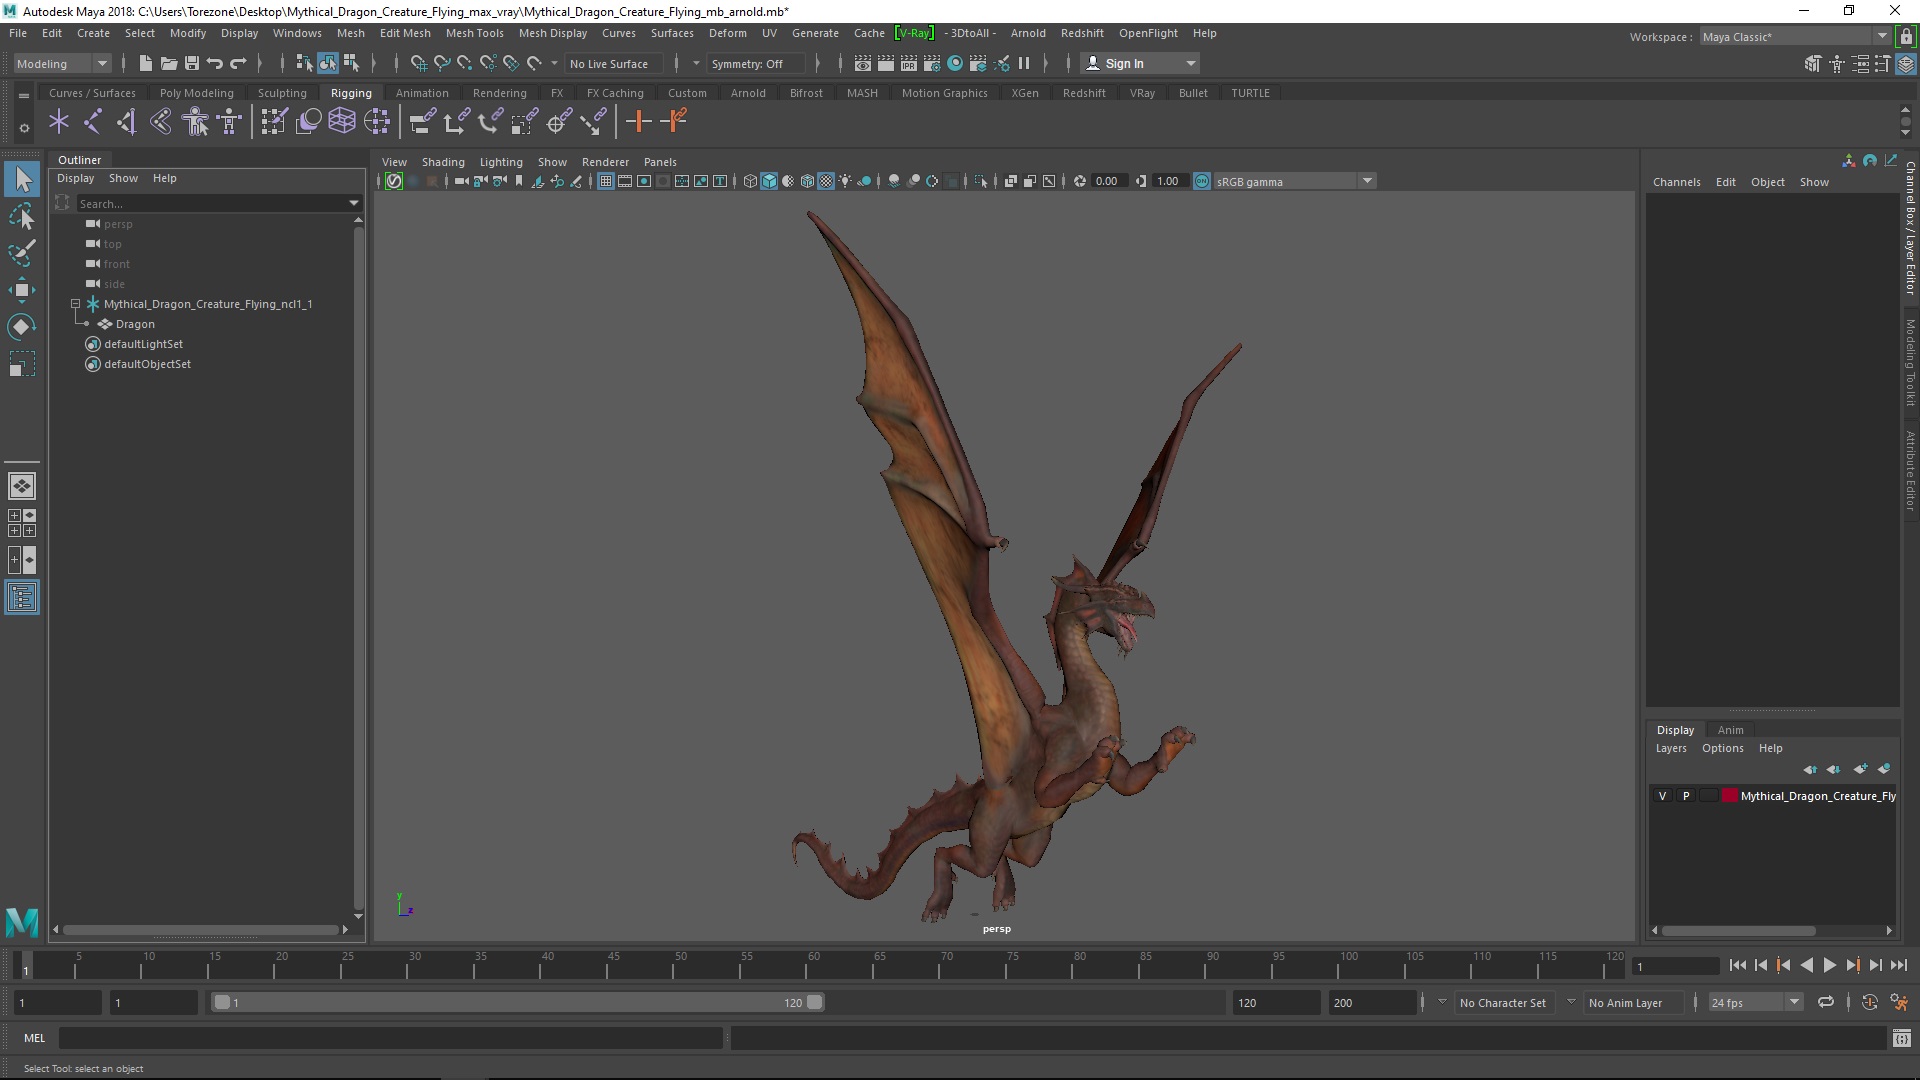Toggle the P playback box of the layer
1920x1080 pixels.
point(1686,796)
